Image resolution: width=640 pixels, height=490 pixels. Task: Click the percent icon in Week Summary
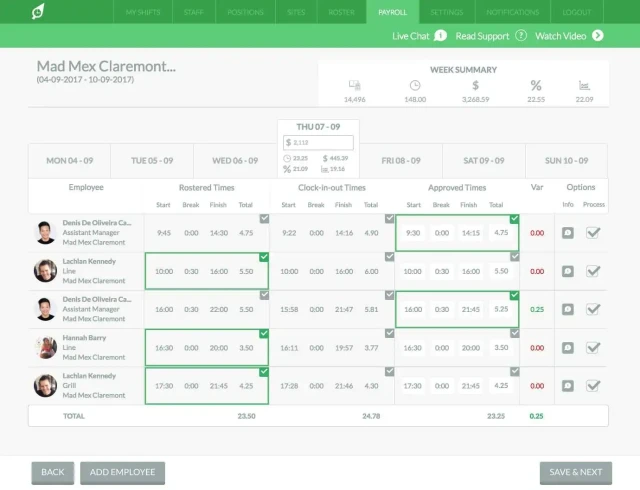click(x=536, y=85)
